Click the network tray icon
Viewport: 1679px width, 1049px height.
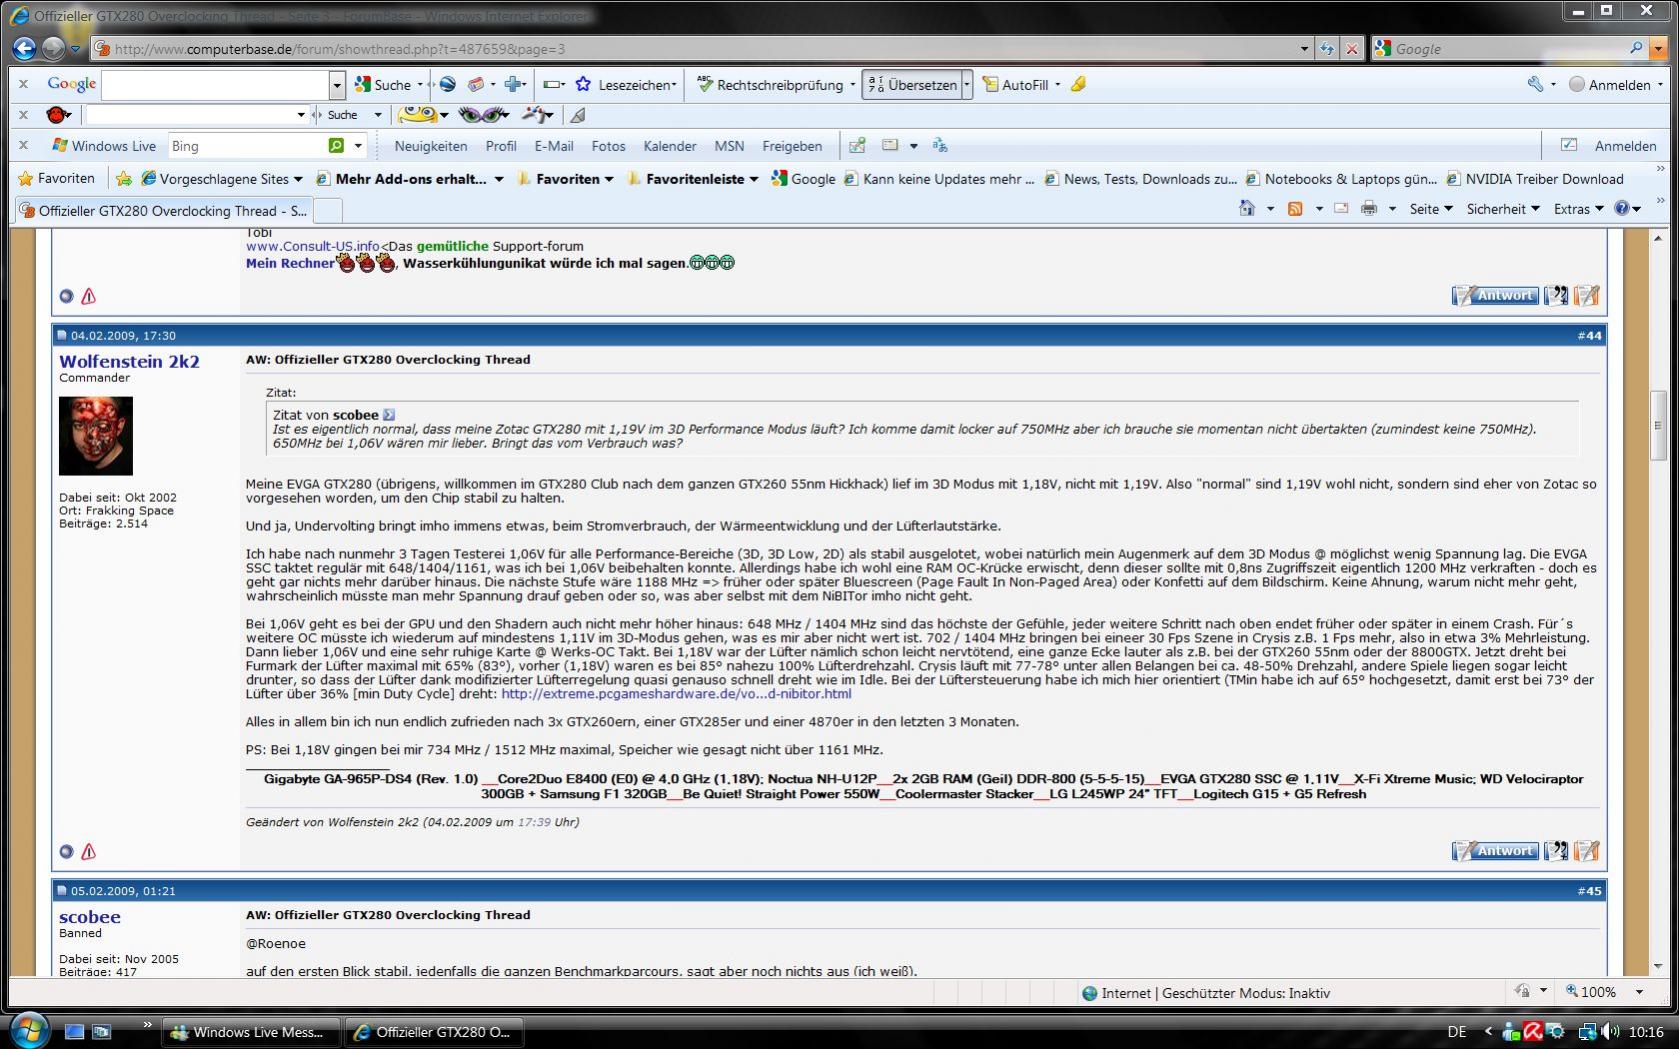[x=1587, y=1032]
